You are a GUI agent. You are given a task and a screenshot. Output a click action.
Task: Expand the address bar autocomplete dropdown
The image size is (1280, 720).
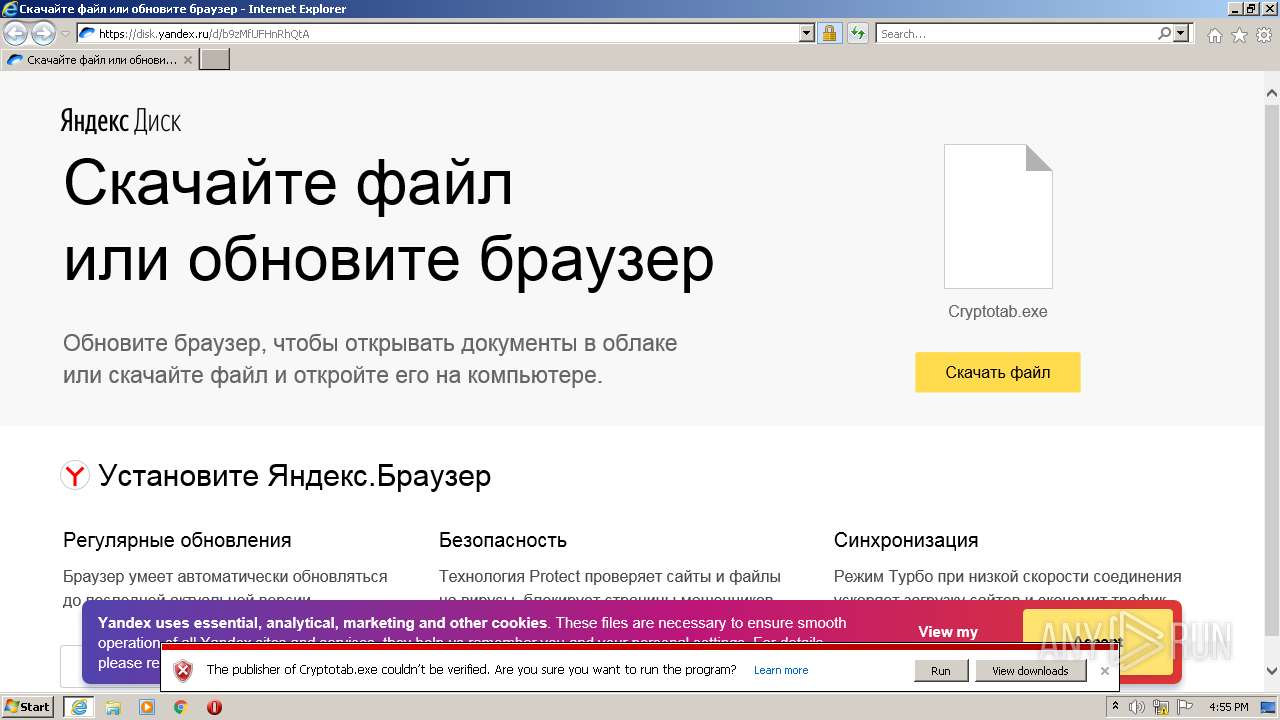pyautogui.click(x=807, y=33)
